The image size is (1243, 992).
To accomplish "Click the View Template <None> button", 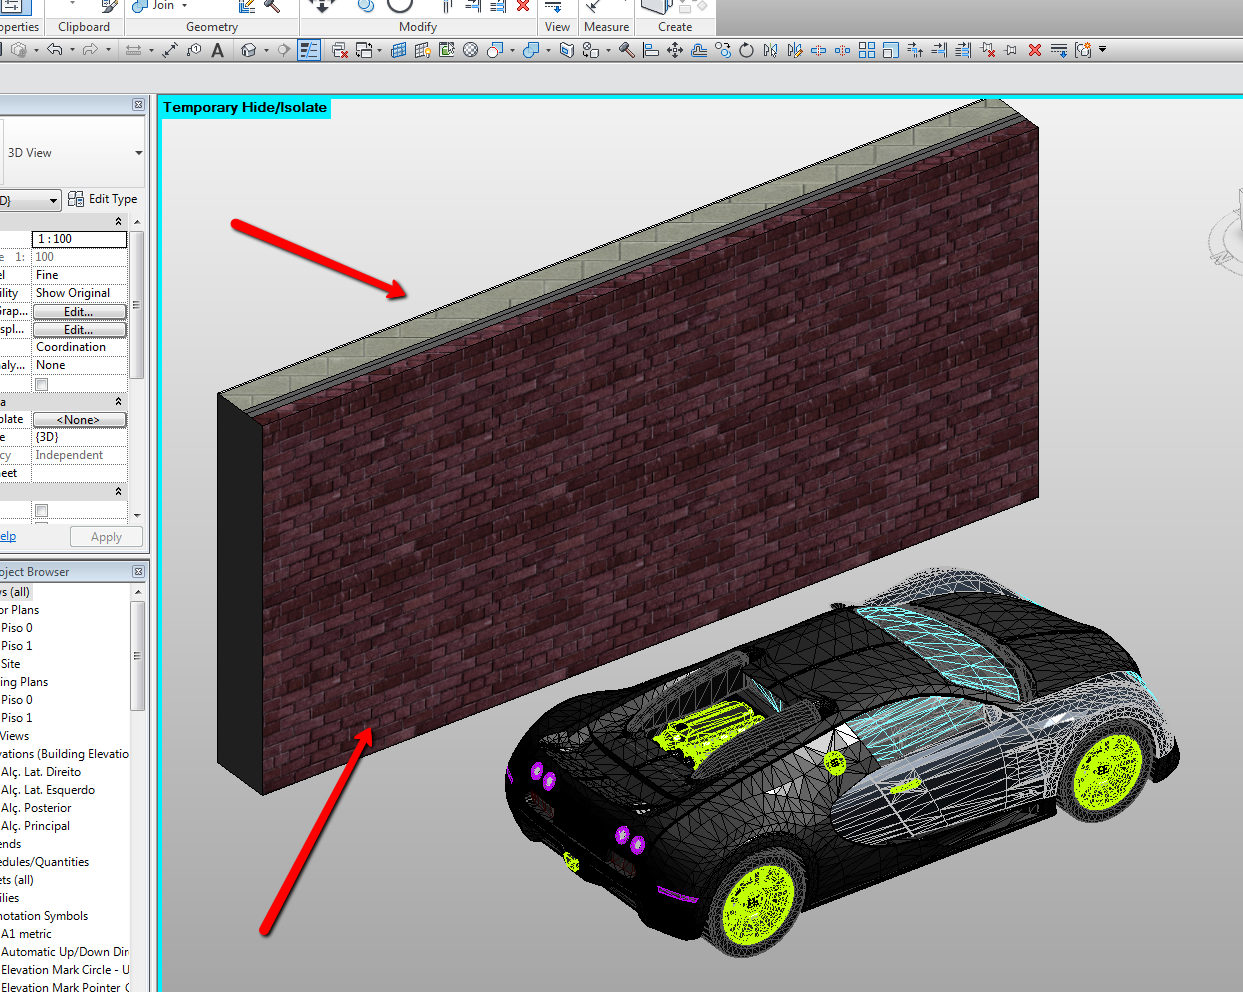I will coord(79,420).
